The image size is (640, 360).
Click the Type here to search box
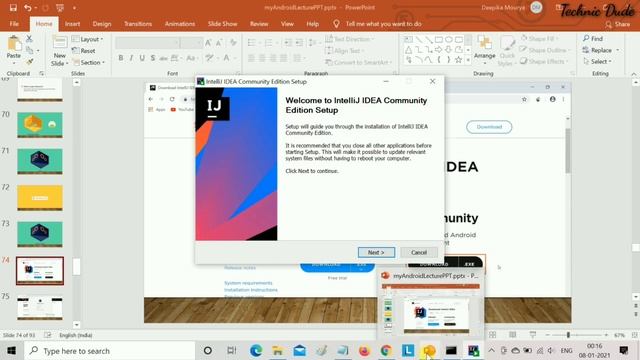[x=109, y=351]
